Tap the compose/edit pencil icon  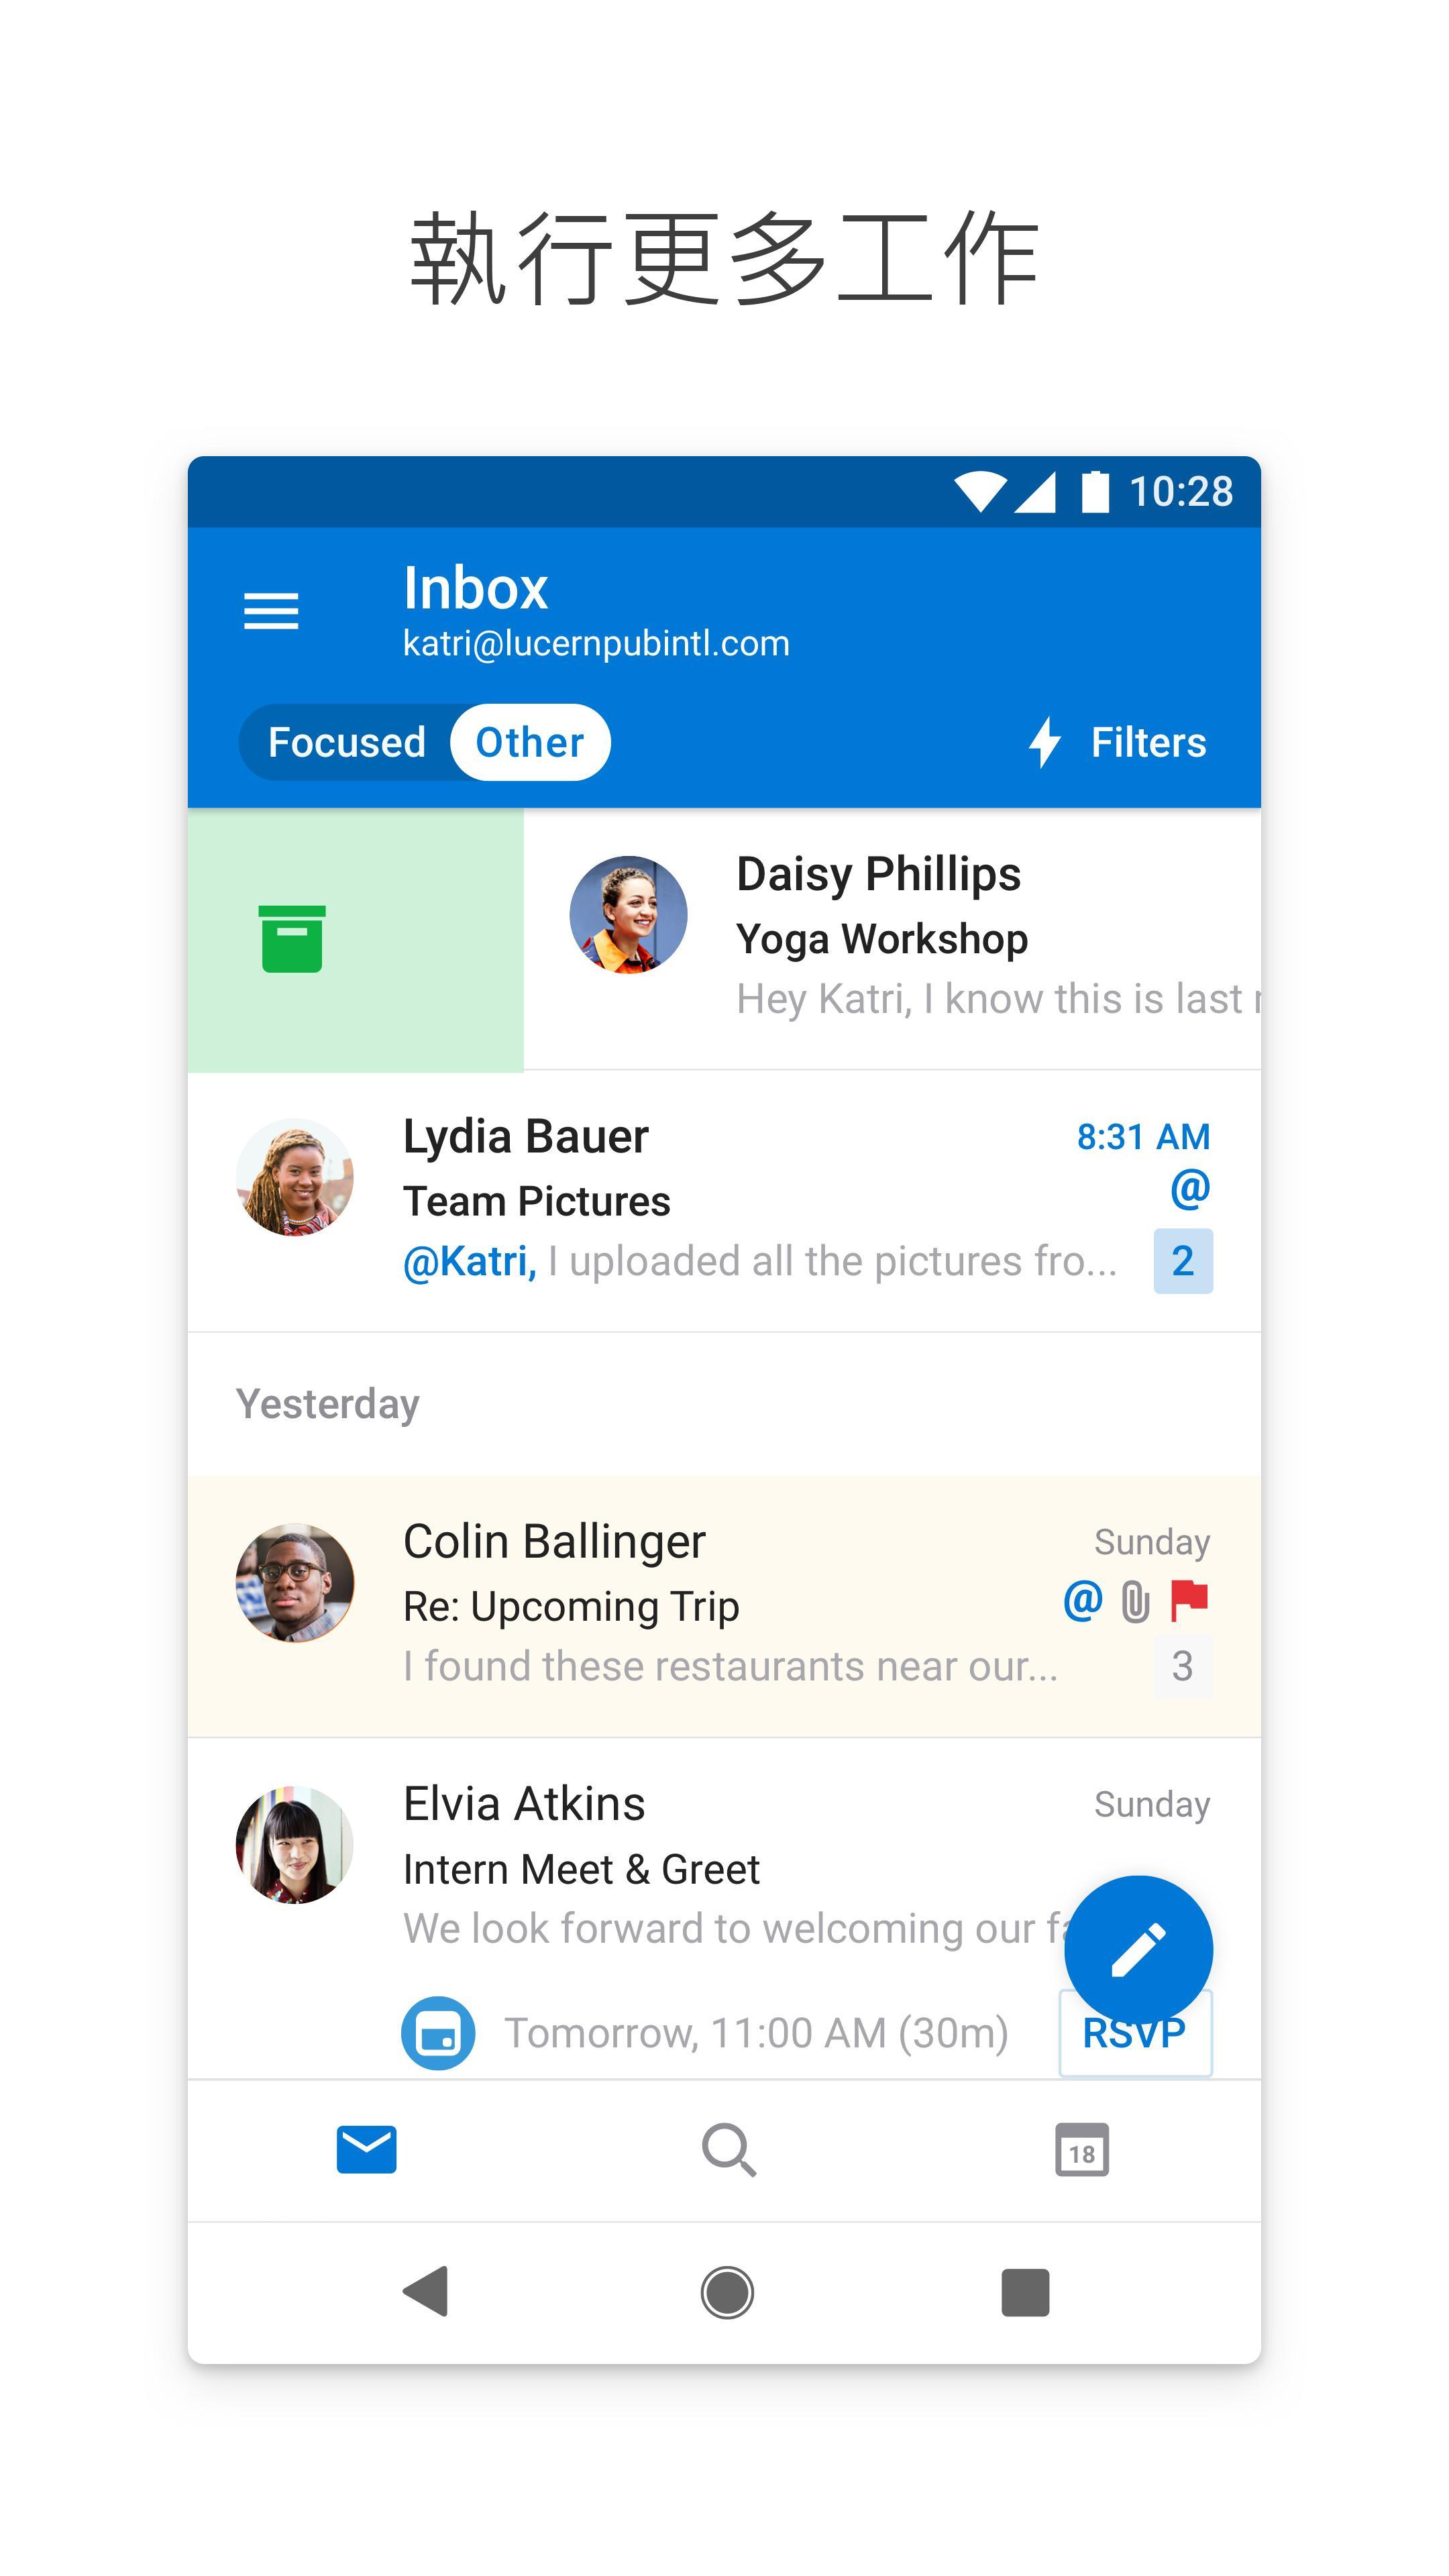pyautogui.click(x=1134, y=1948)
